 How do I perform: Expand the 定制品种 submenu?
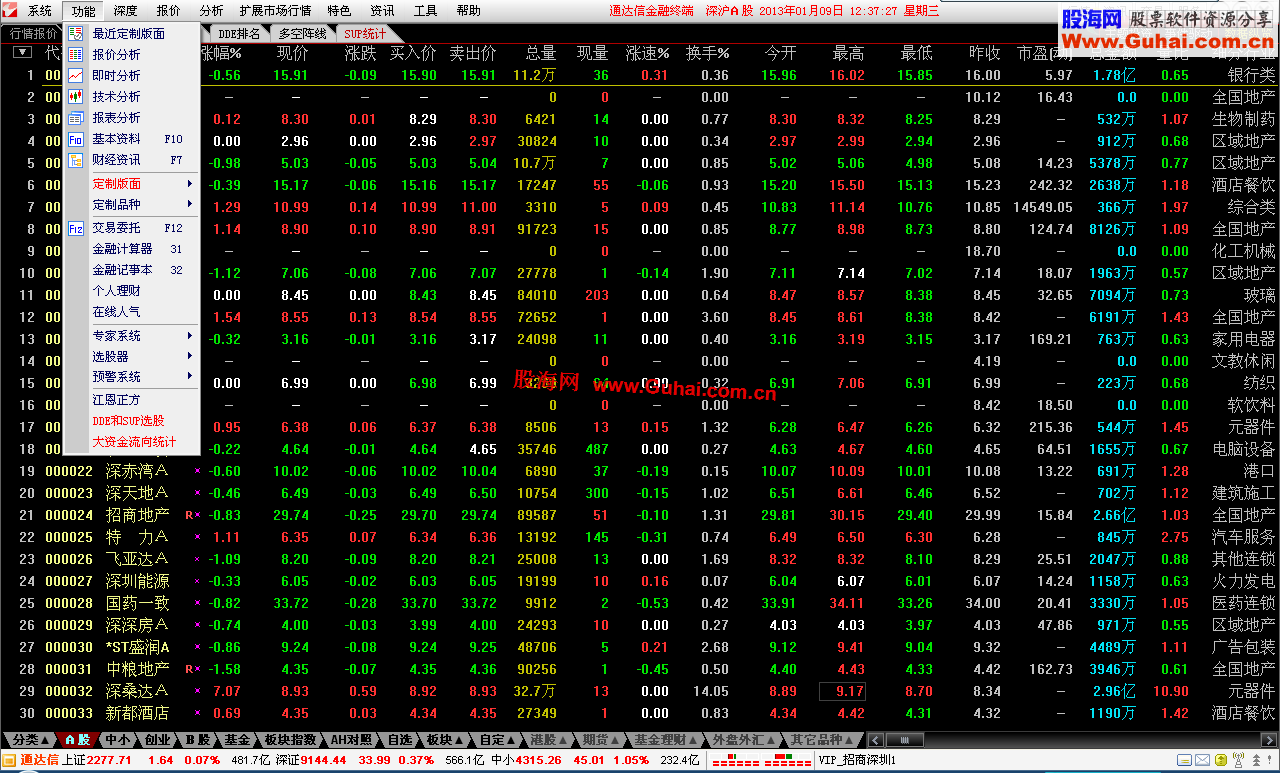pos(132,205)
